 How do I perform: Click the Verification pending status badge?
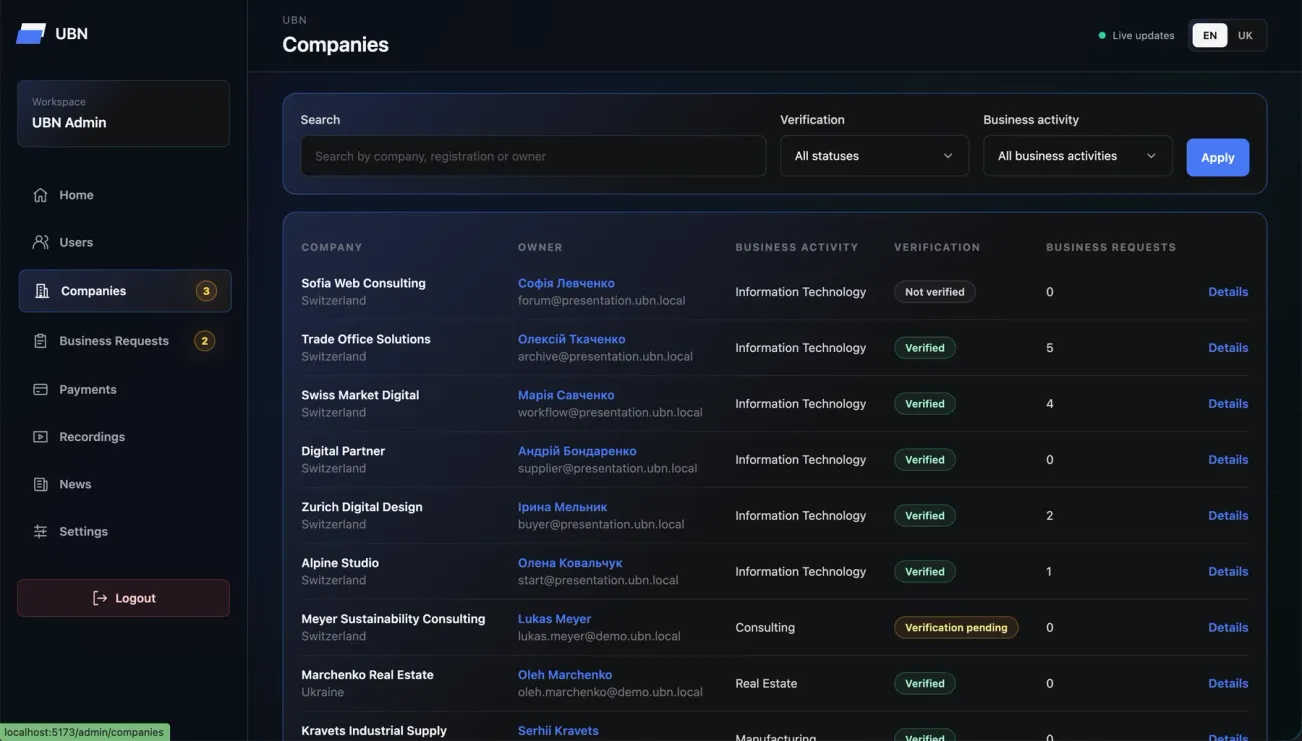(x=956, y=628)
